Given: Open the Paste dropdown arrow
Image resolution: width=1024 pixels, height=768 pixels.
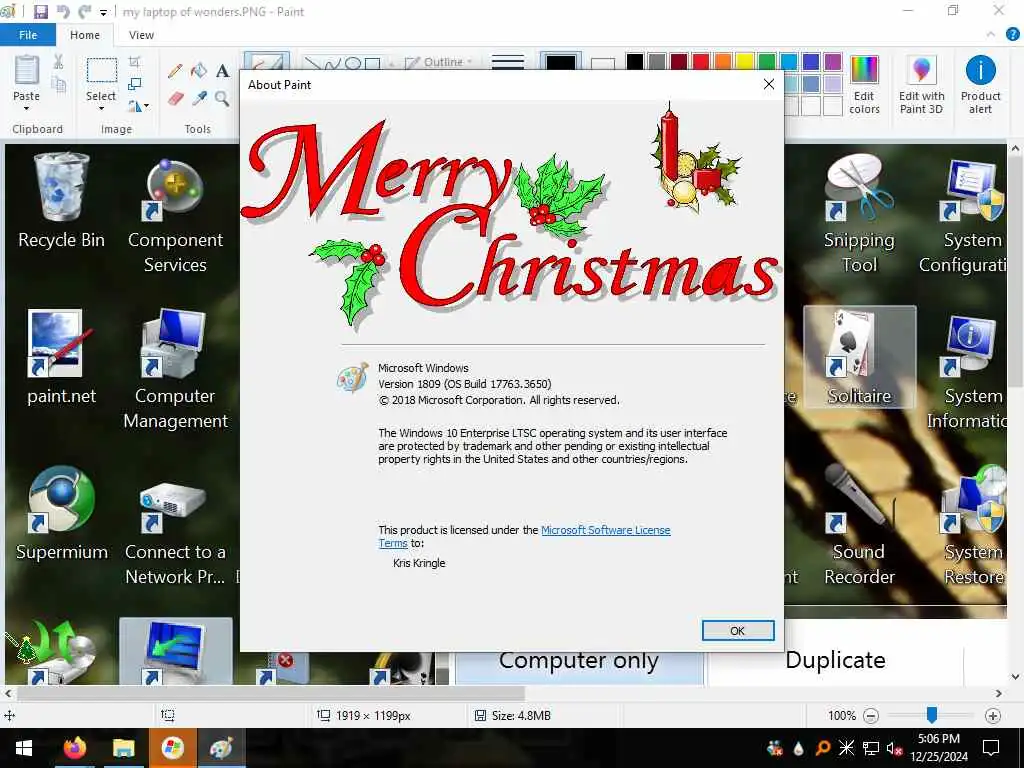Looking at the screenshot, I should pyautogui.click(x=26, y=108).
